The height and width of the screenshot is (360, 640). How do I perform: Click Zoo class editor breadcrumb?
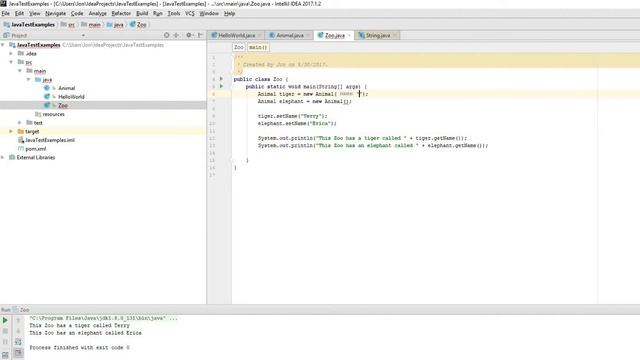click(239, 47)
